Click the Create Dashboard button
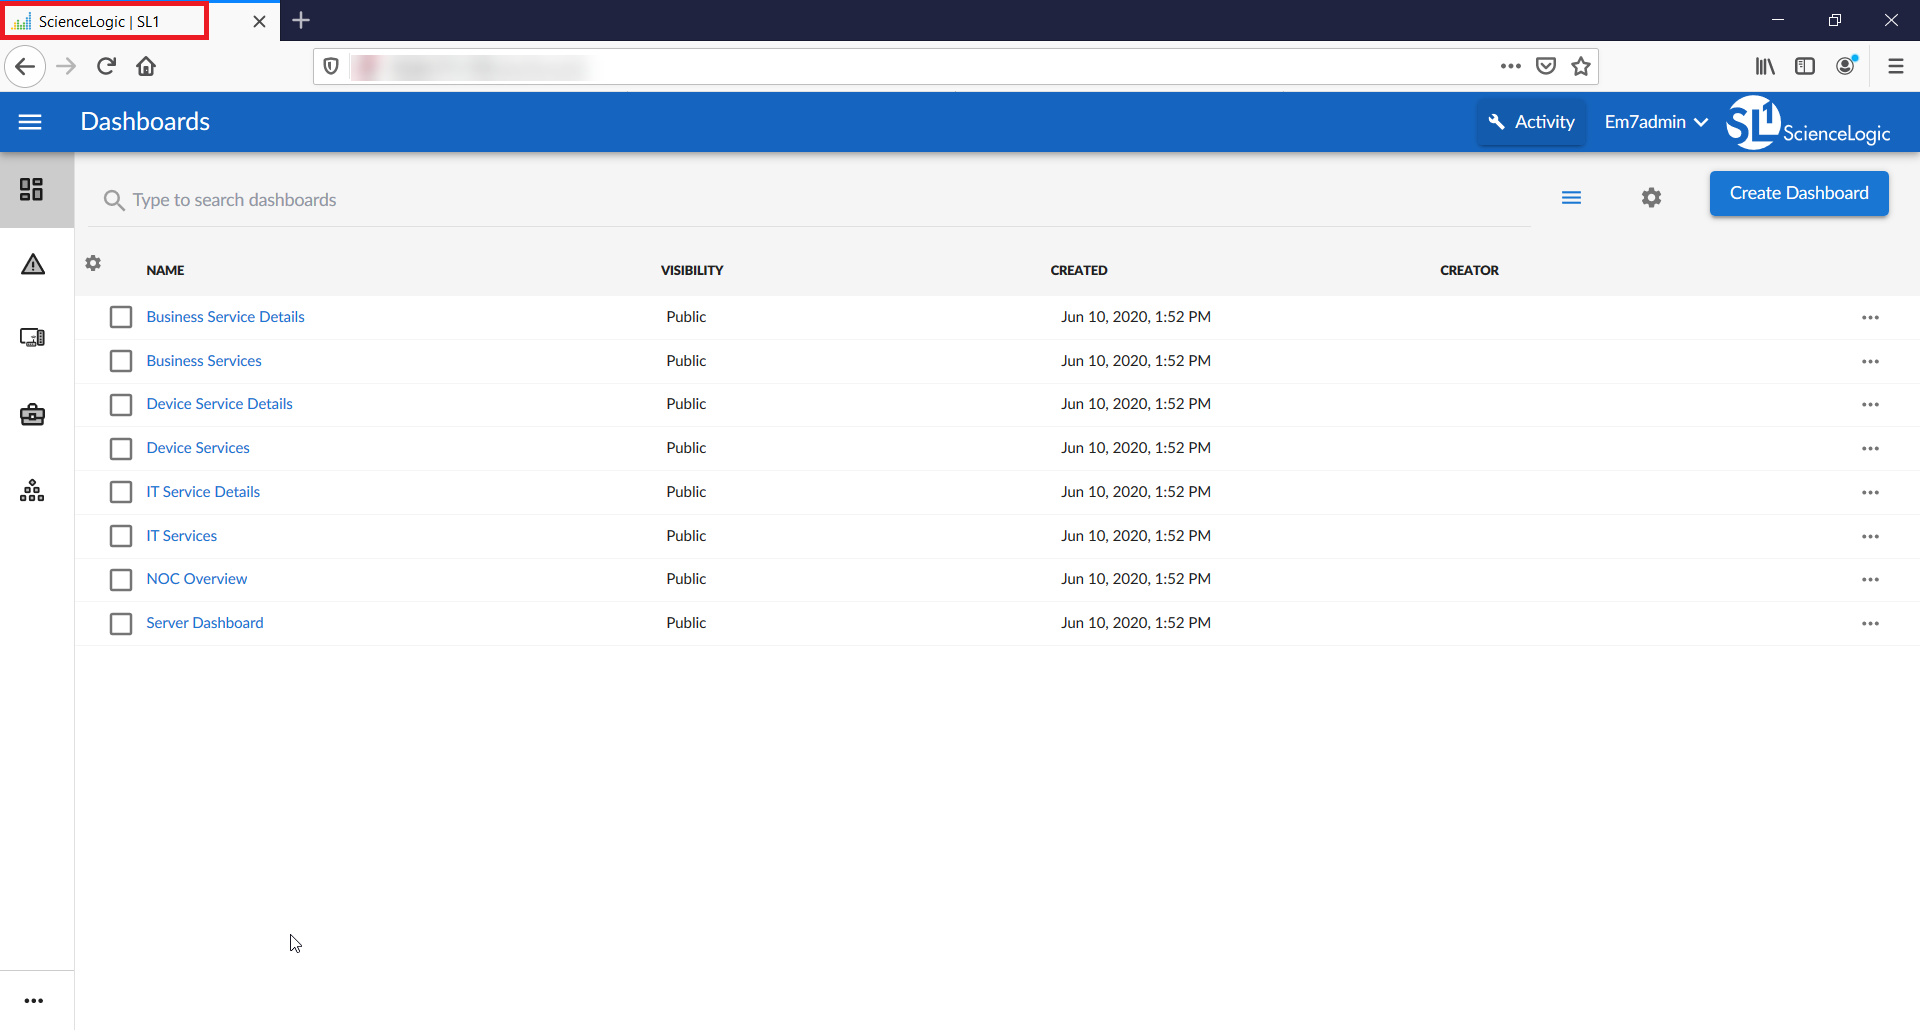 1798,193
